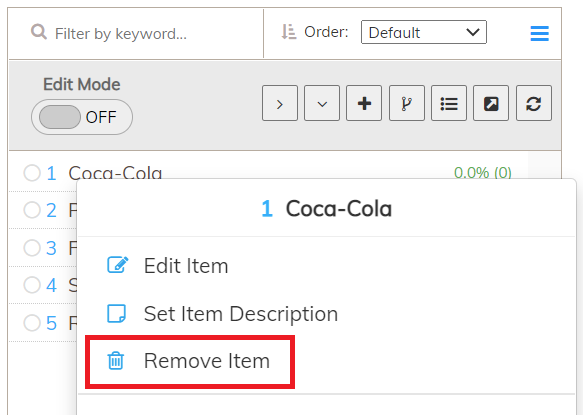Click the external link arrow icon button
The width and height of the screenshot is (583, 415).
(x=491, y=103)
